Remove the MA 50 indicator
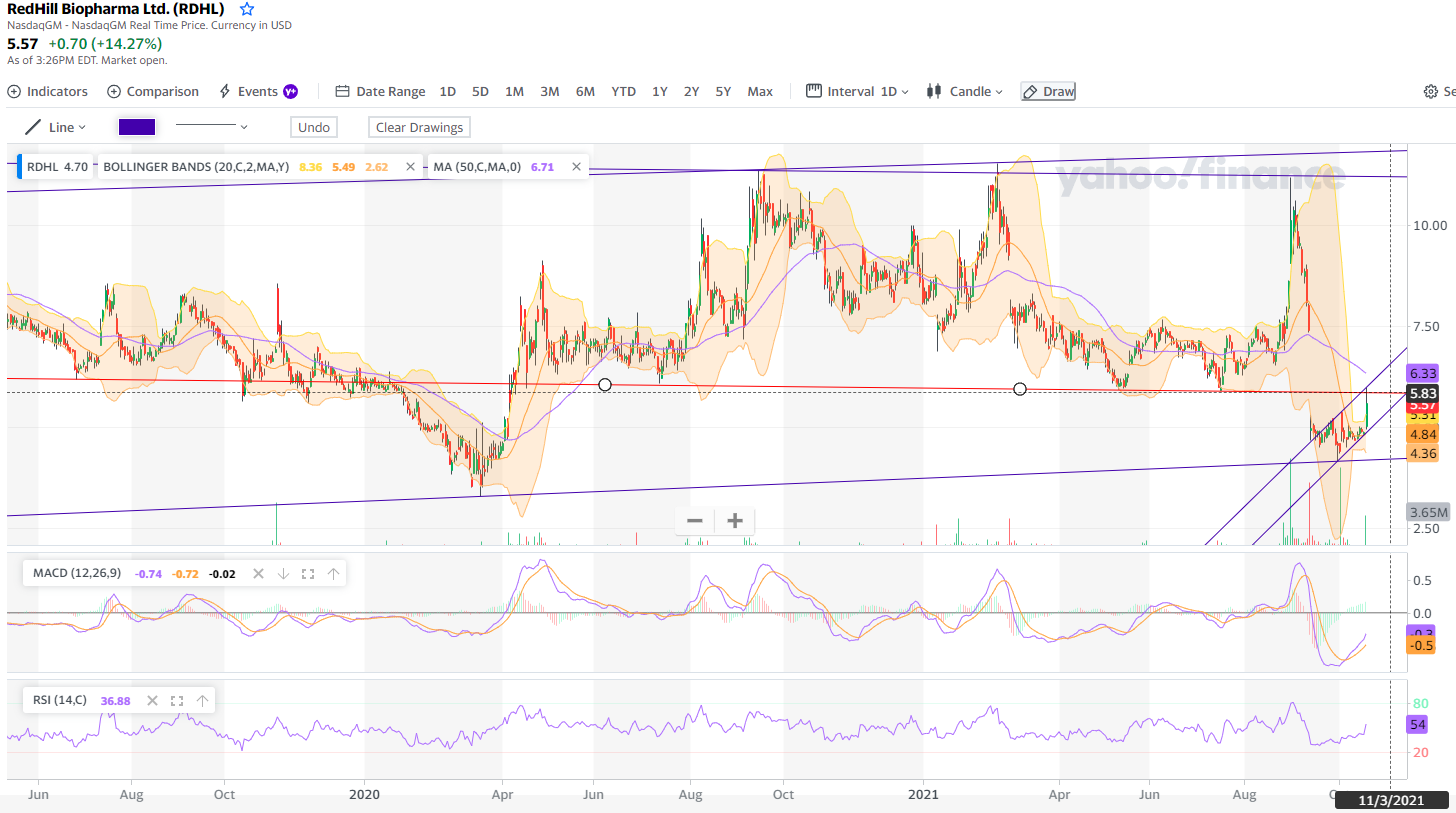The width and height of the screenshot is (1456, 813). coord(576,167)
